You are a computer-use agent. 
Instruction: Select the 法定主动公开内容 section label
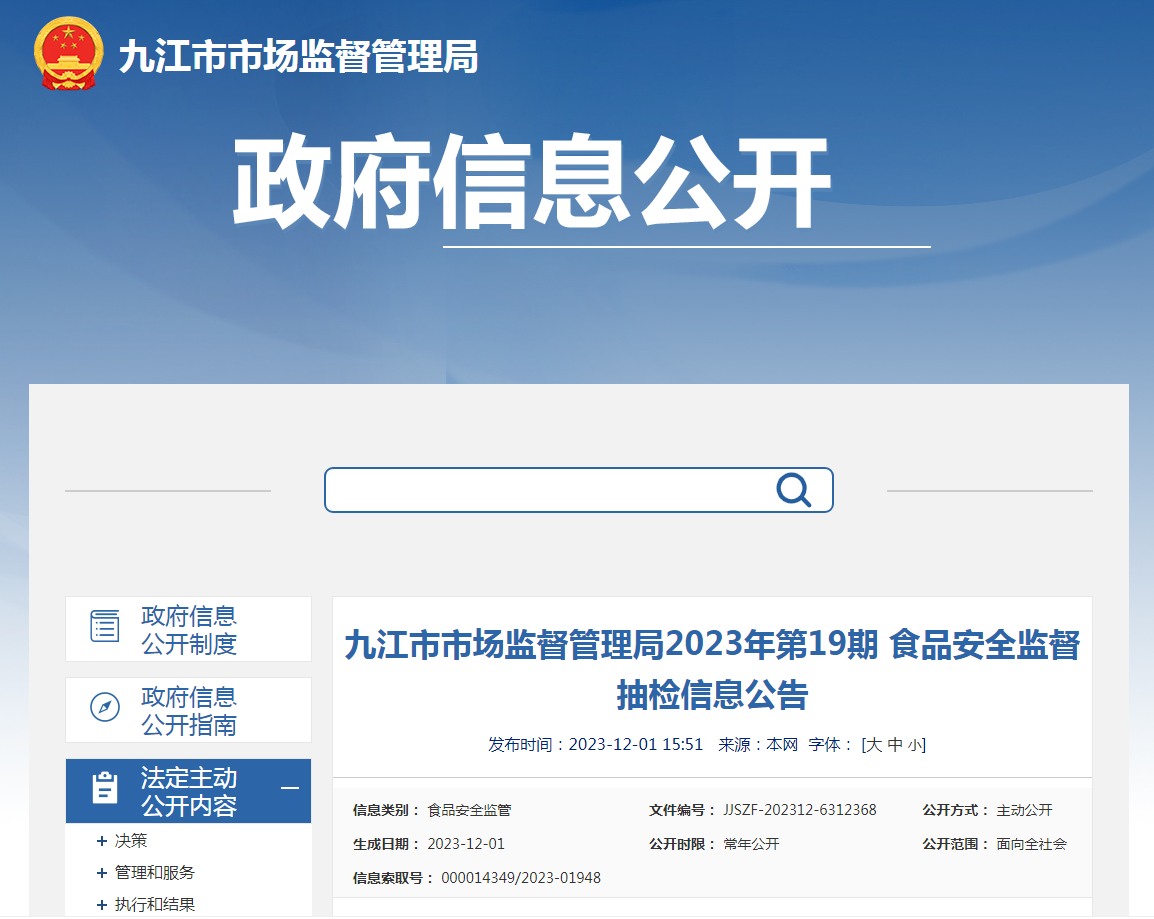[x=189, y=791]
